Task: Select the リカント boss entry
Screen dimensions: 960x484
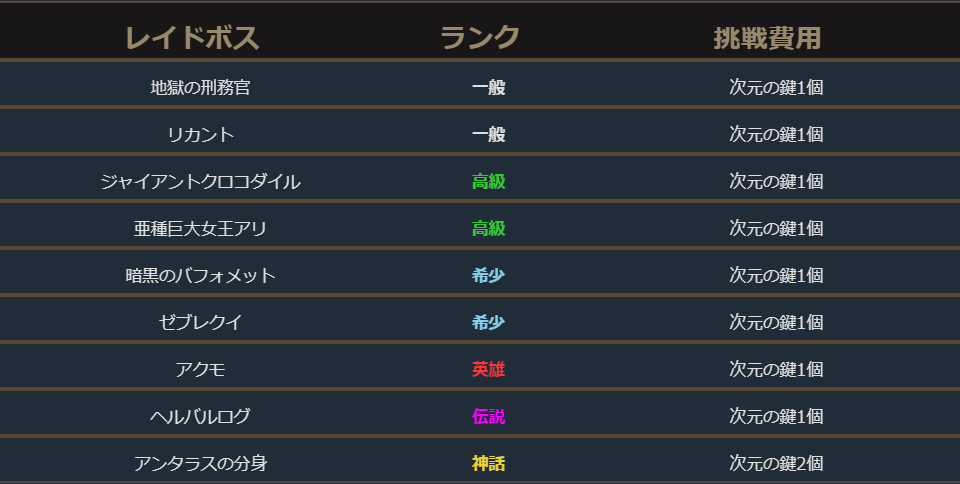Action: (200, 134)
